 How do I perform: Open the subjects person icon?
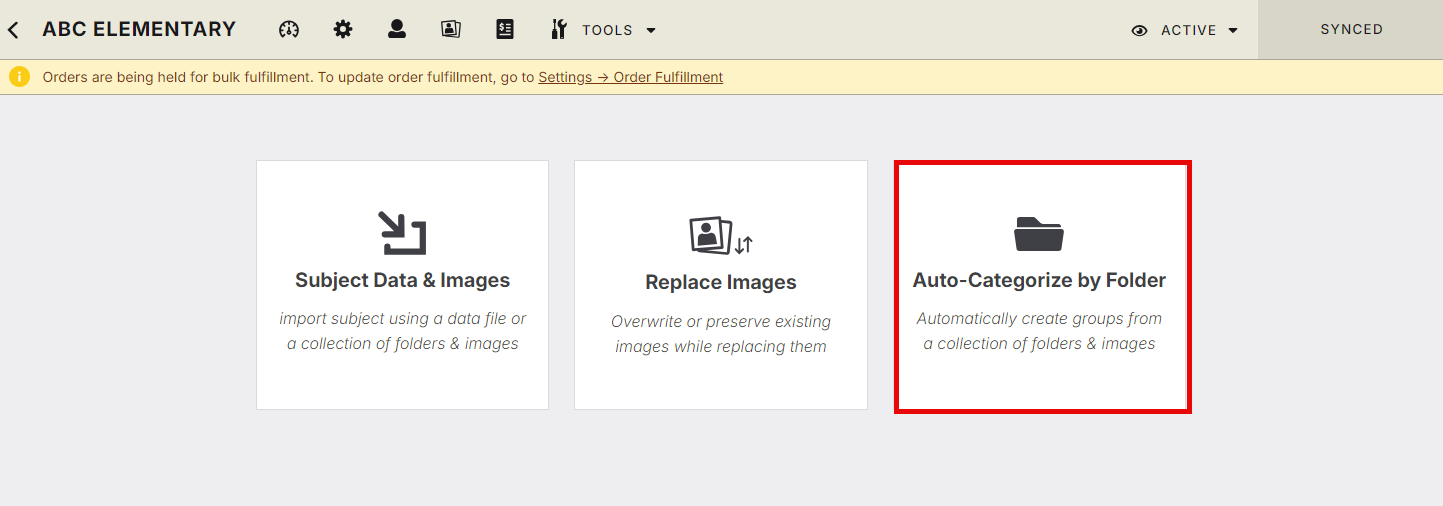pyautogui.click(x=397, y=29)
